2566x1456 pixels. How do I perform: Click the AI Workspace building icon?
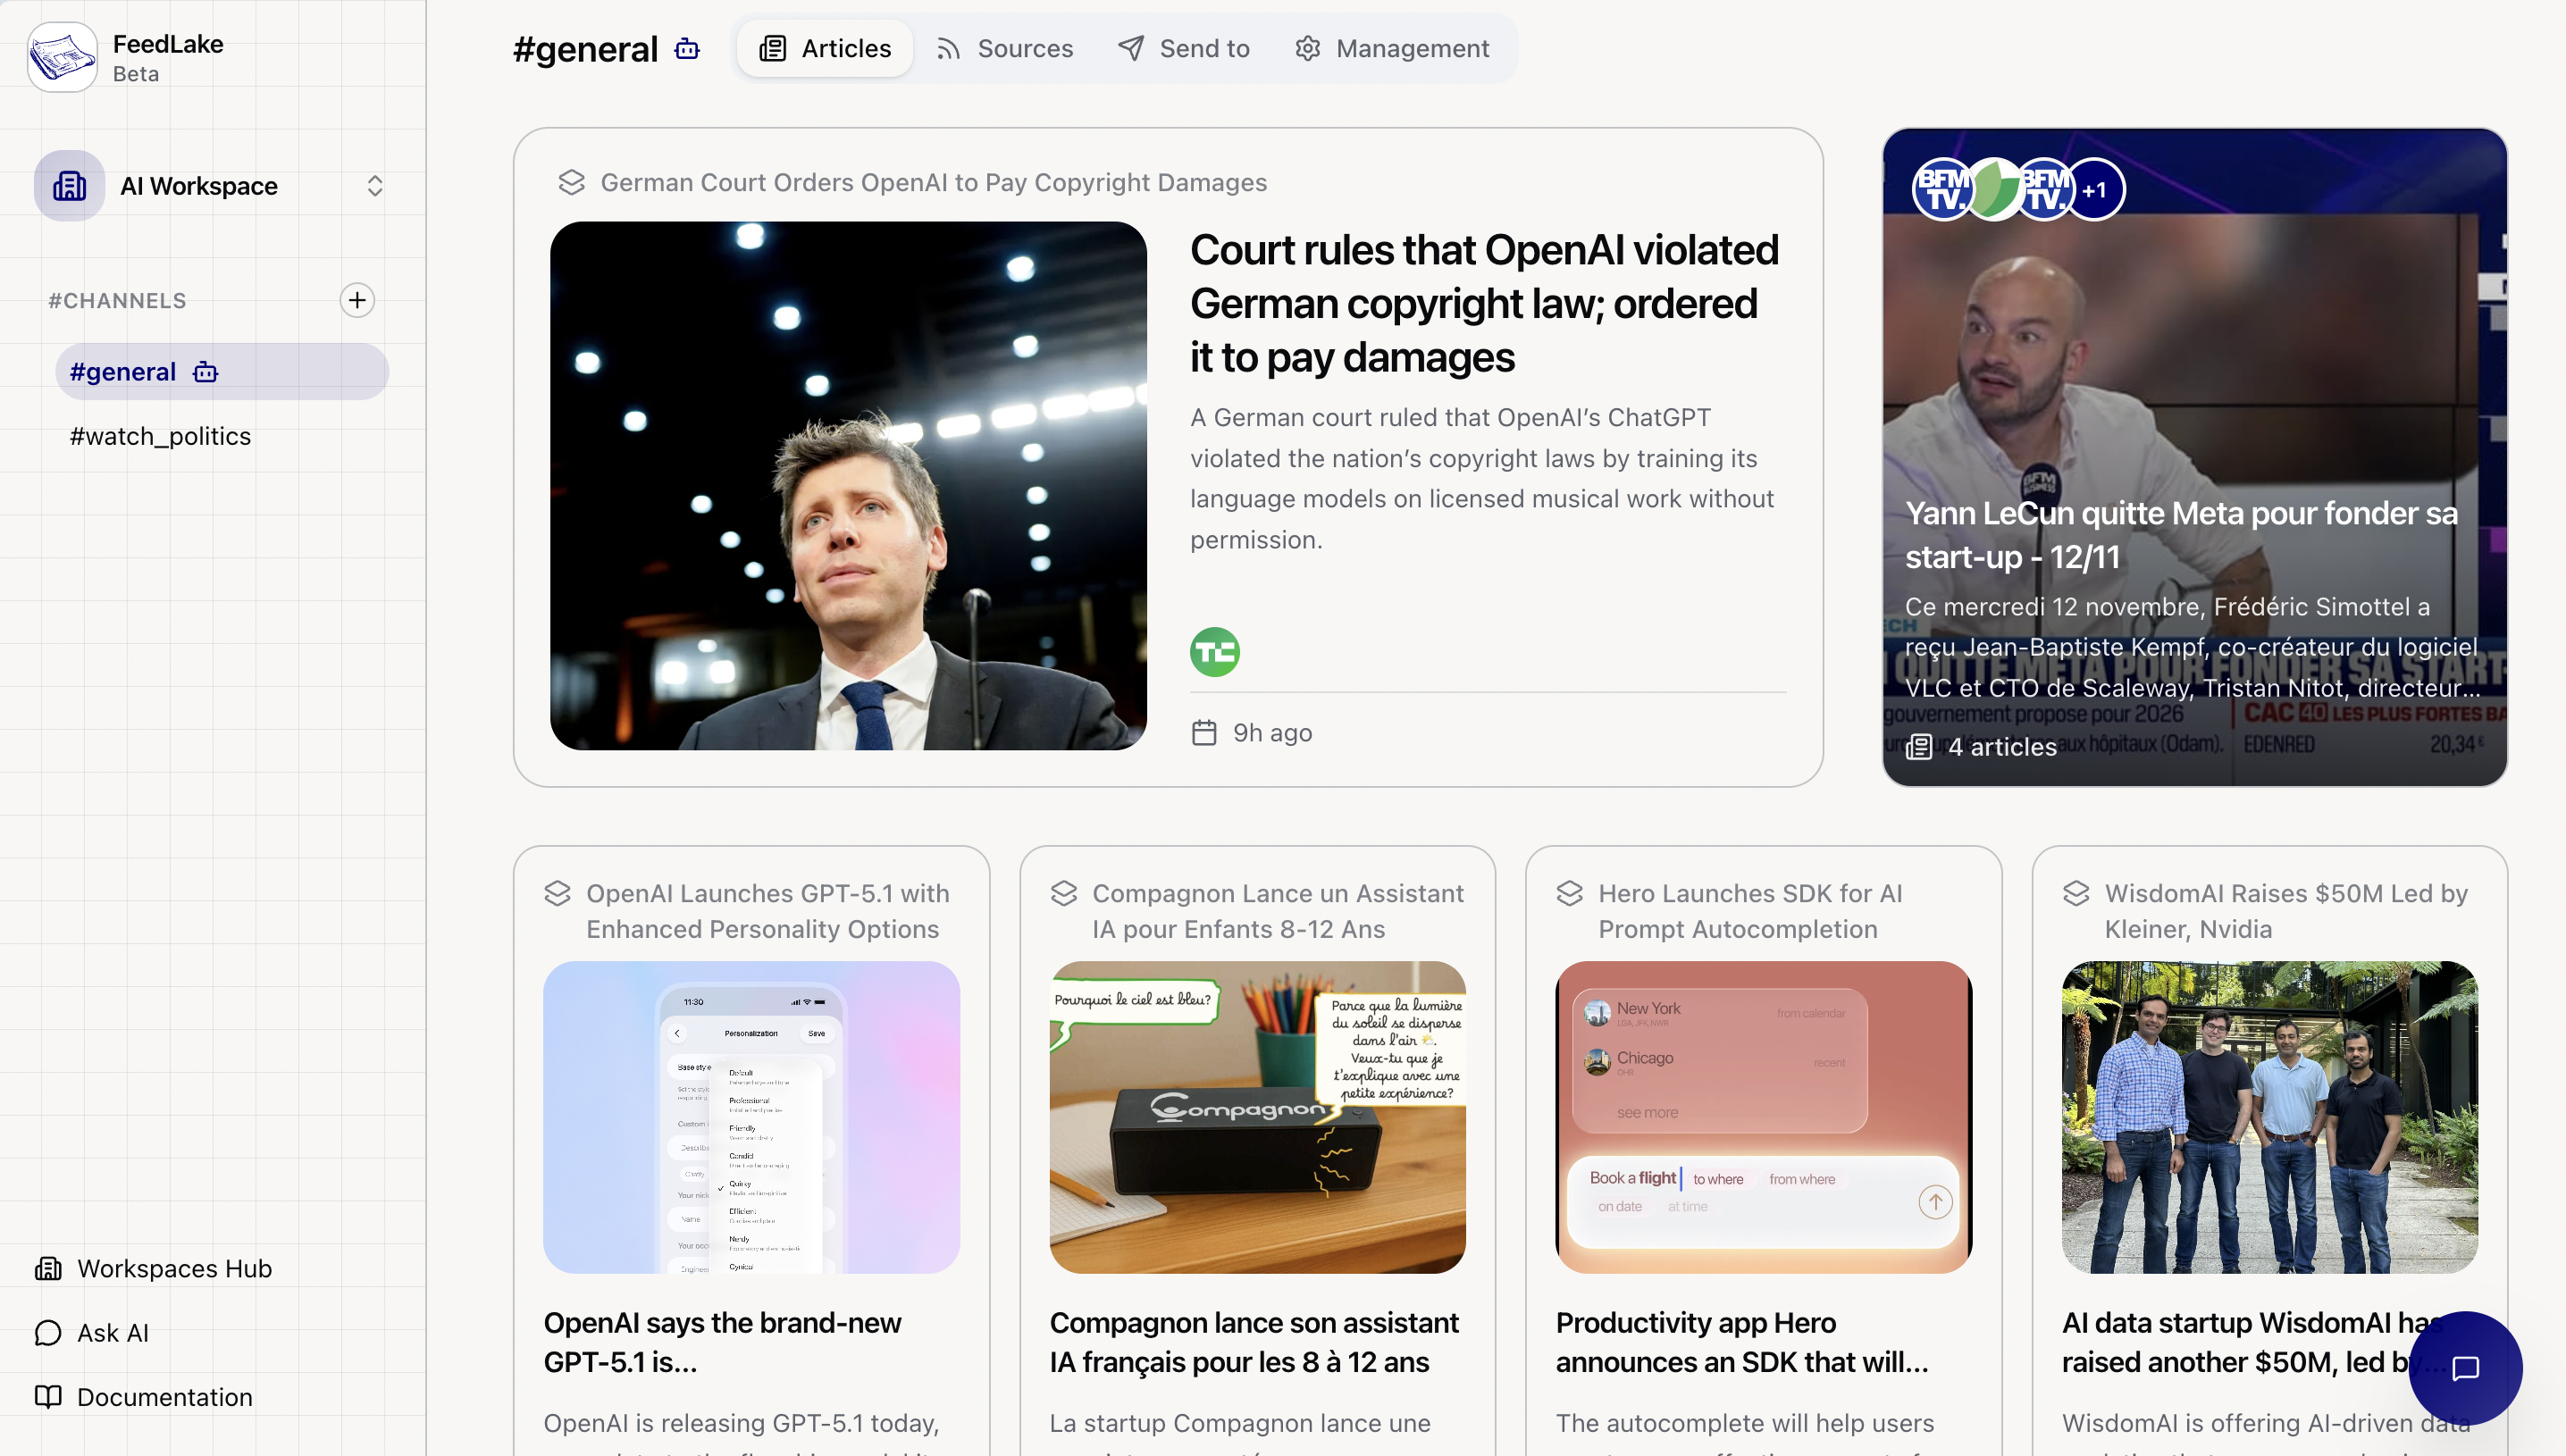69,186
